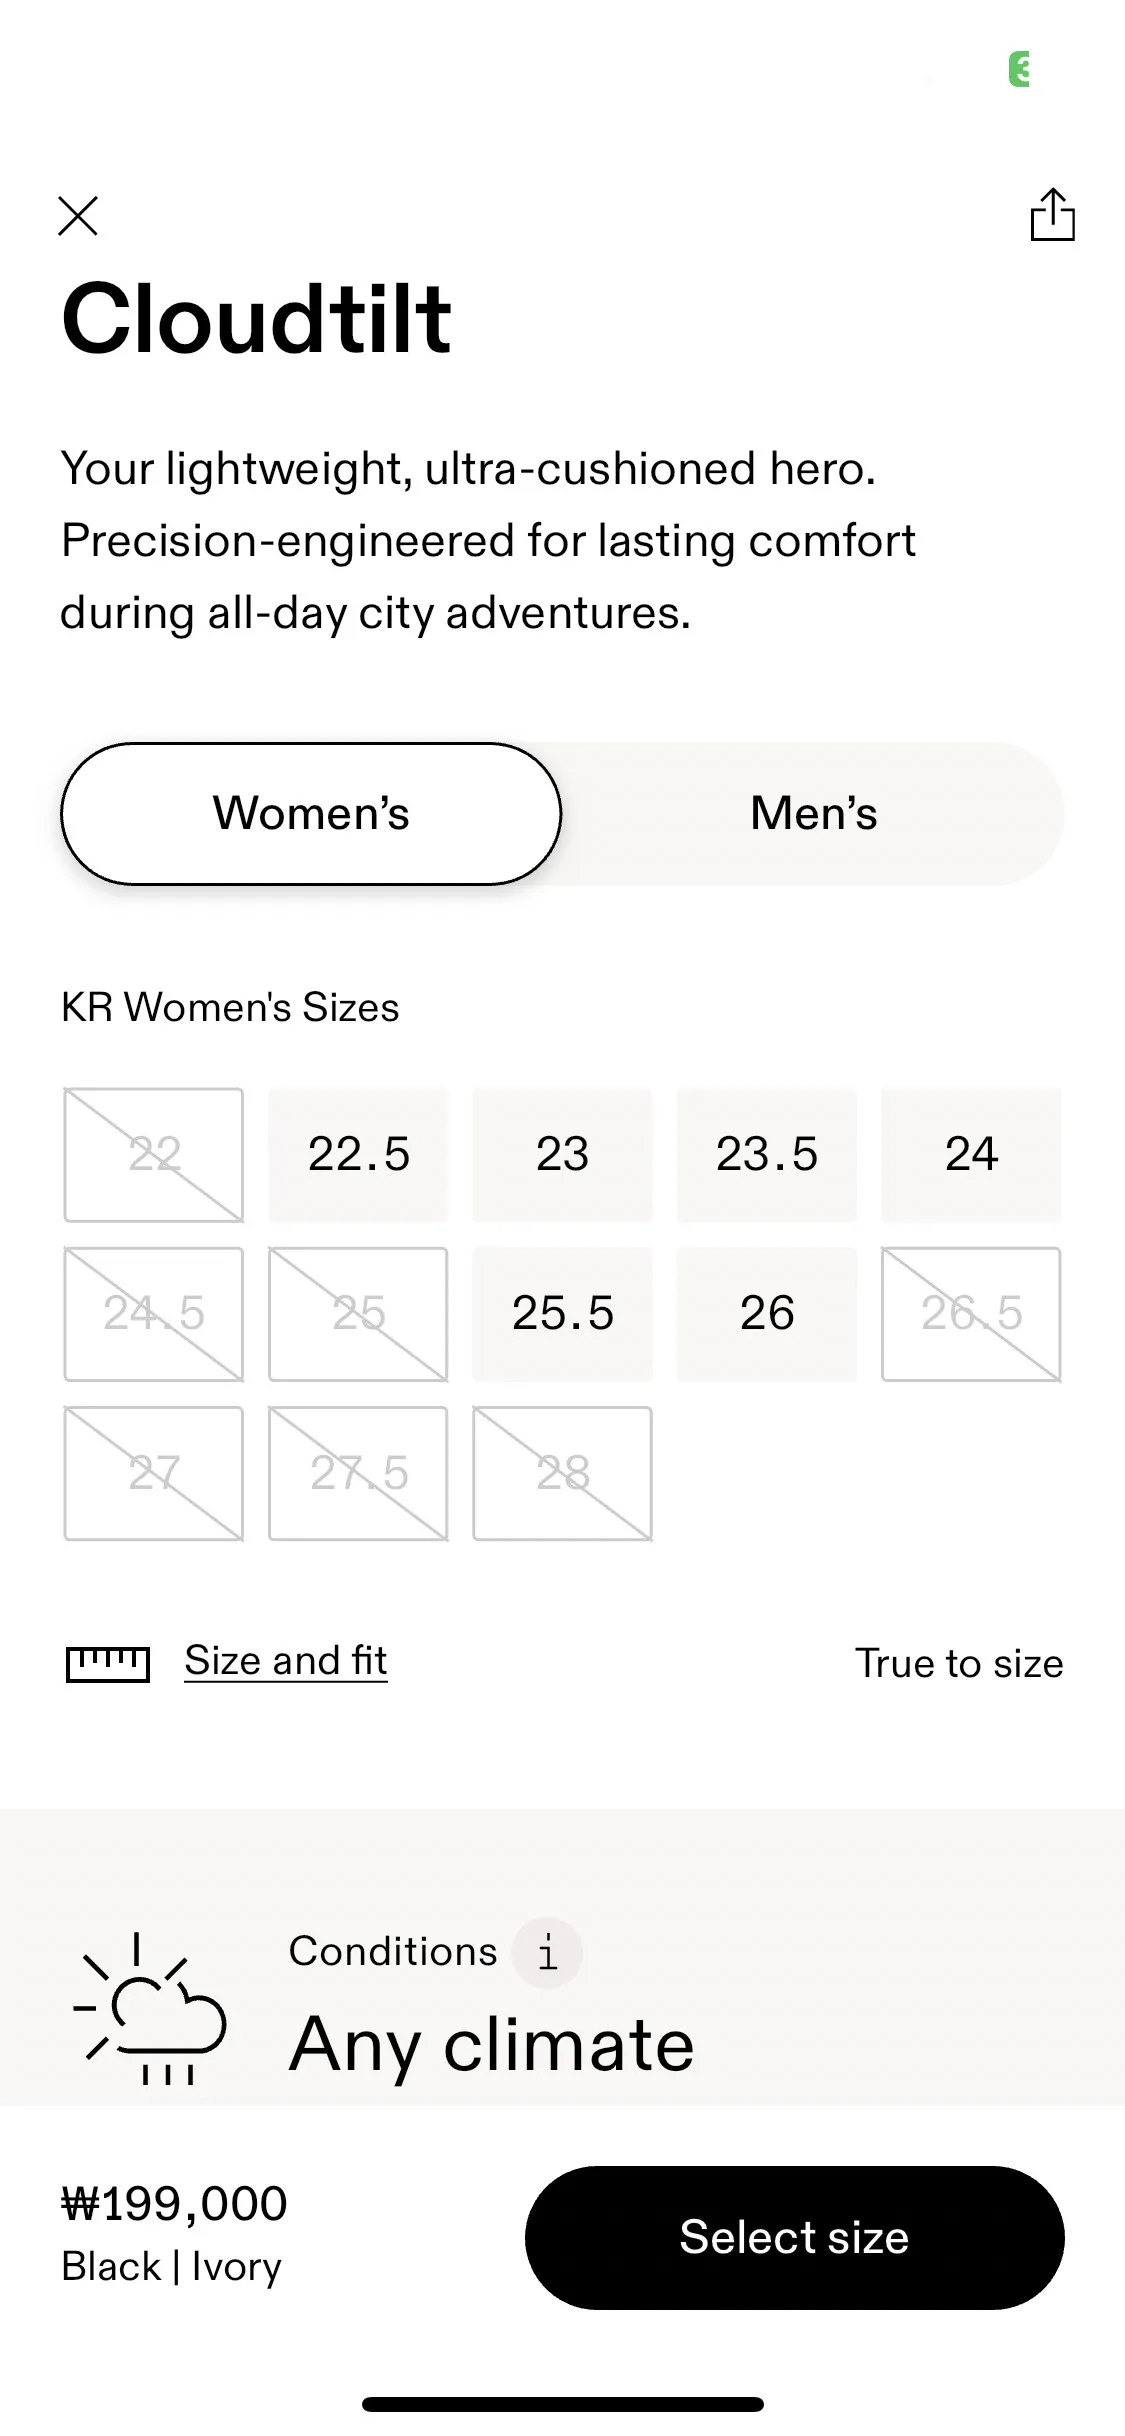Tap the share icon
The image size is (1125, 2436).
[1052, 214]
